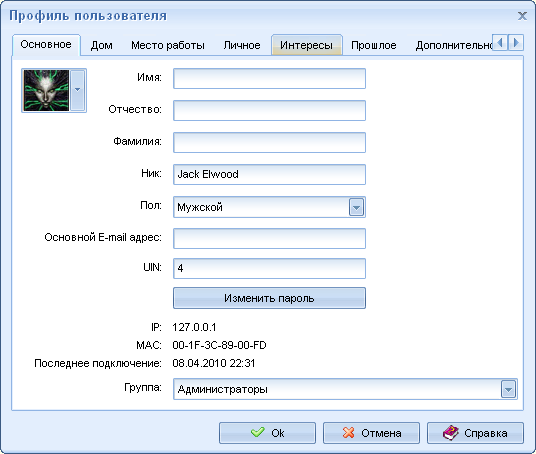Close the Профиль пользователя dialog
Screen dimensions: 536x454
click(522, 16)
